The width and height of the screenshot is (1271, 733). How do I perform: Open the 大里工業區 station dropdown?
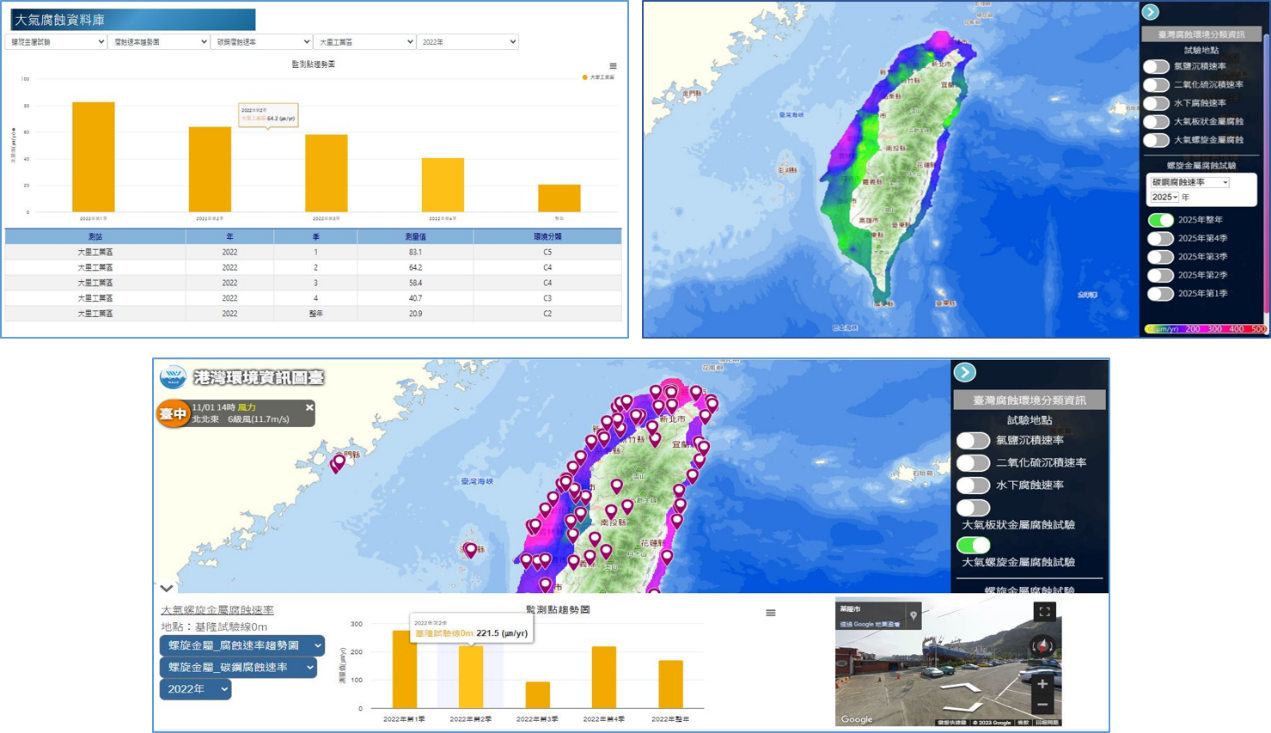[365, 42]
